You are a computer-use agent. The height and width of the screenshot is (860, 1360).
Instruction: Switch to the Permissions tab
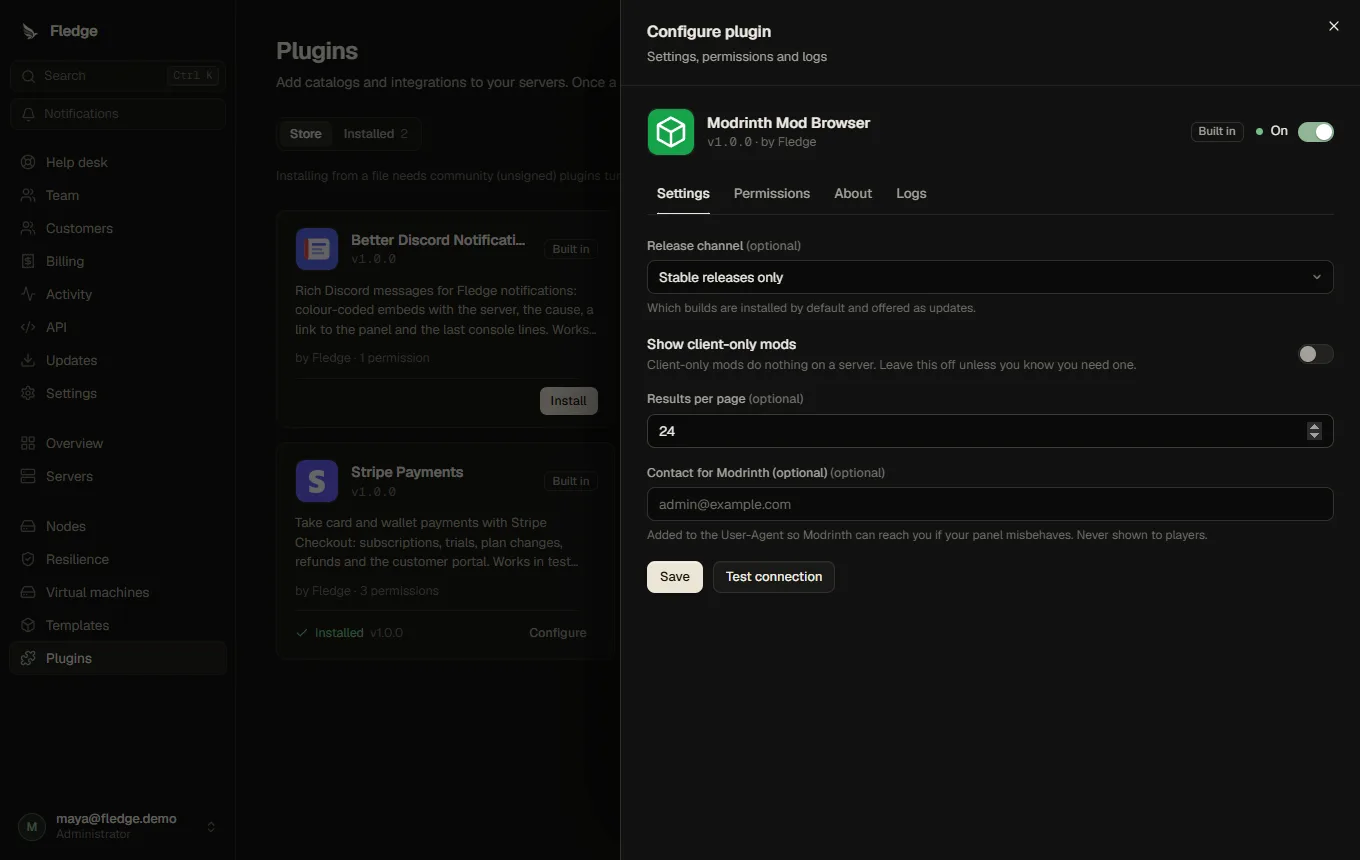[772, 193]
